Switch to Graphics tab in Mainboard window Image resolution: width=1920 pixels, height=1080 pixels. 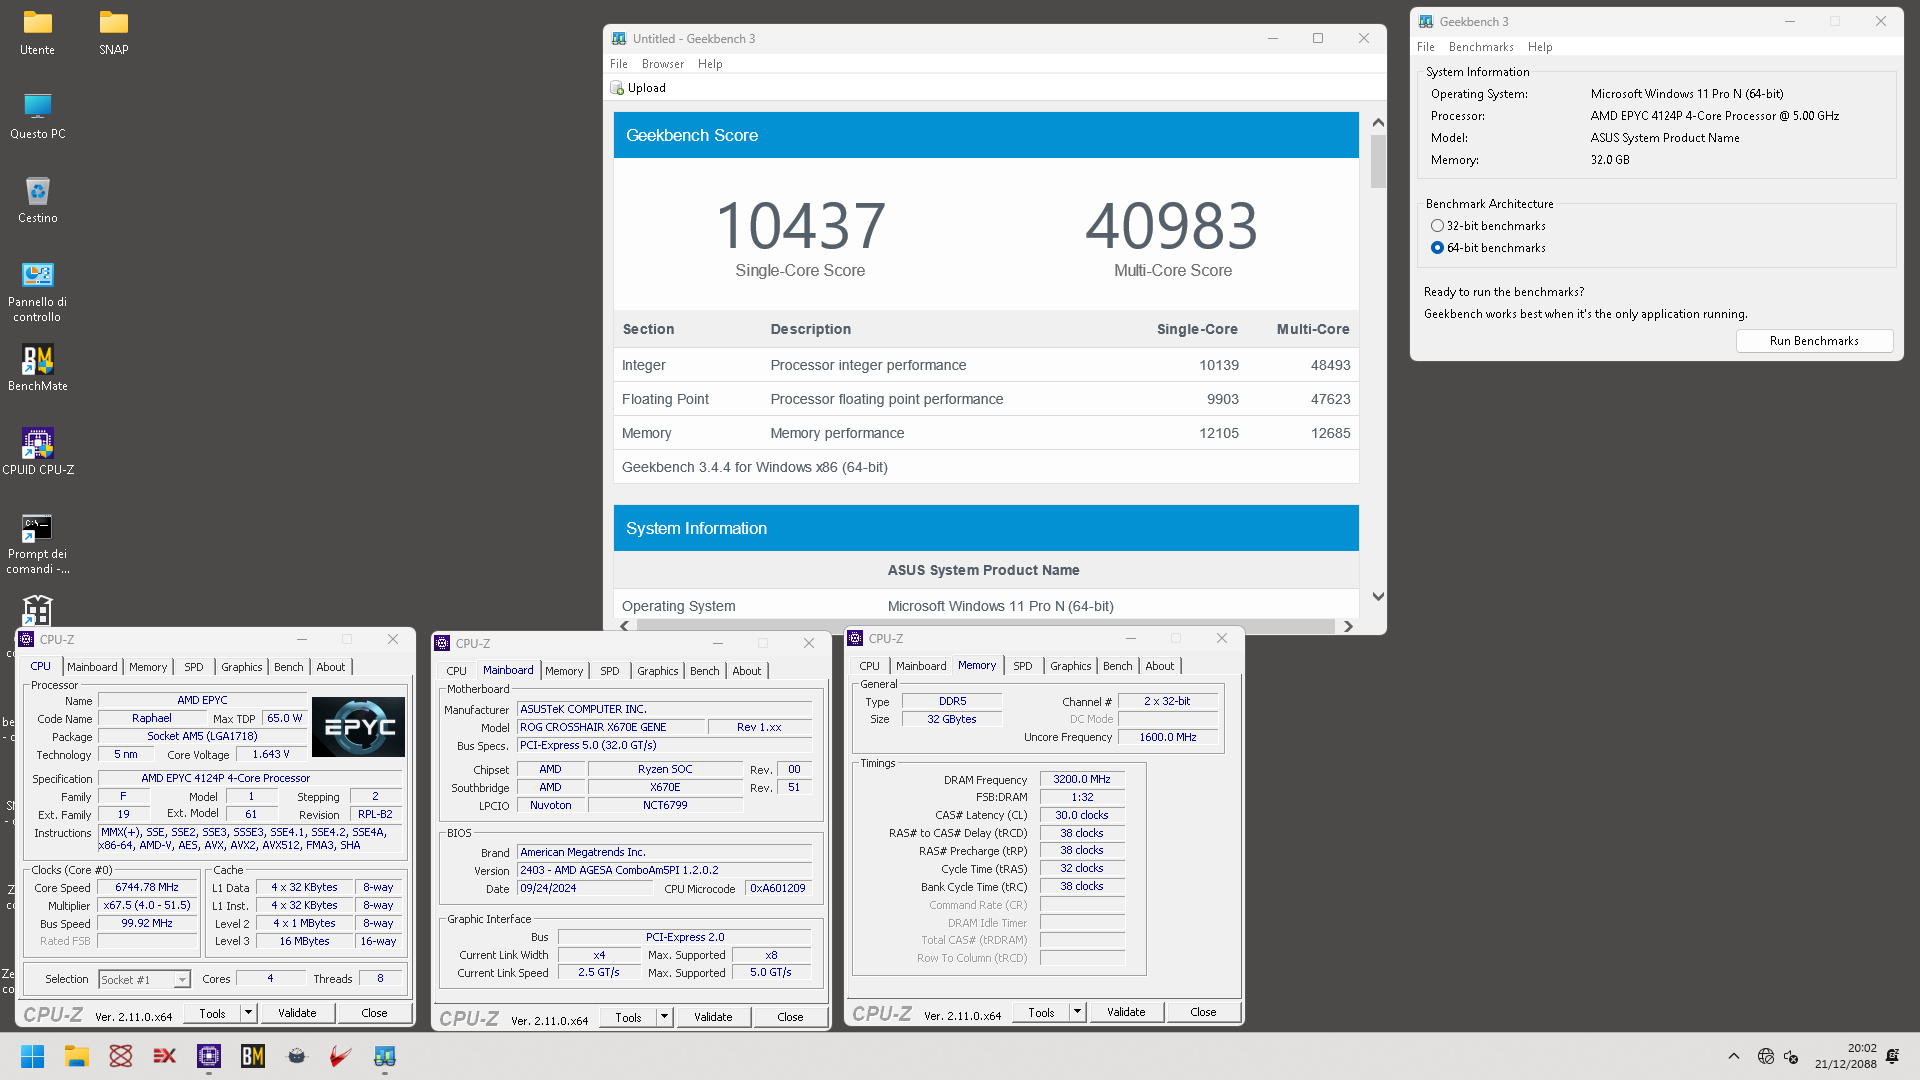[658, 671]
